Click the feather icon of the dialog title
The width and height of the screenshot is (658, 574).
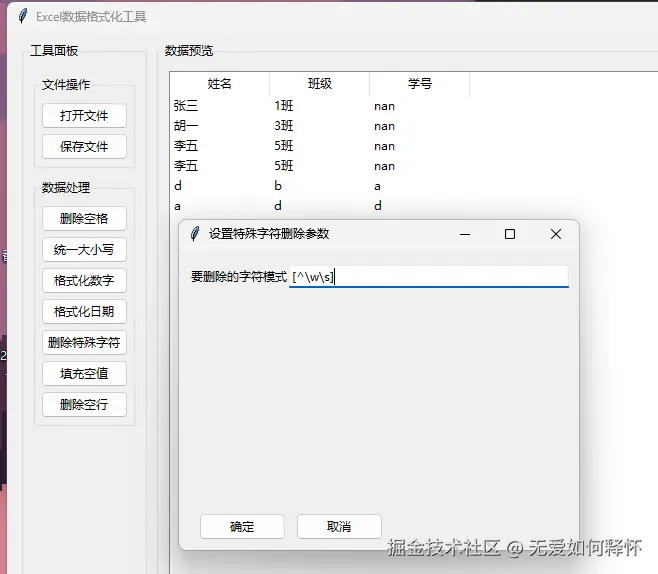coord(195,234)
